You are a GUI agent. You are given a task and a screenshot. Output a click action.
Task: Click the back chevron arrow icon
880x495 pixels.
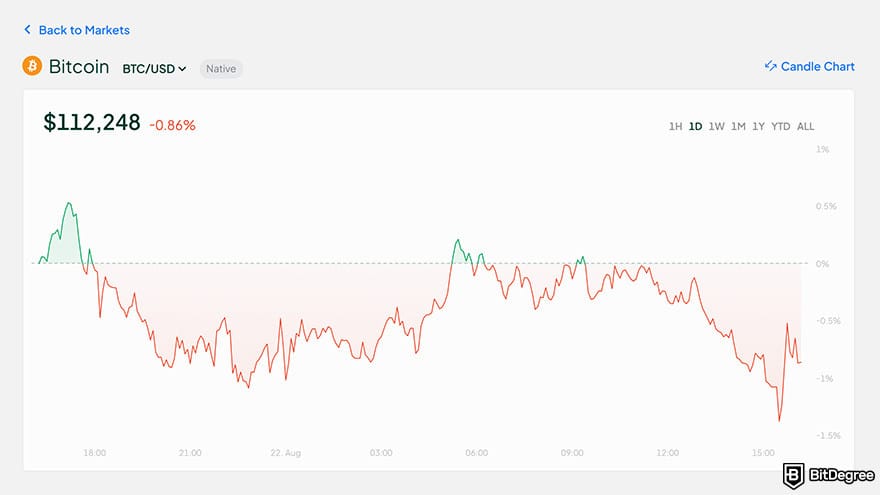27,30
